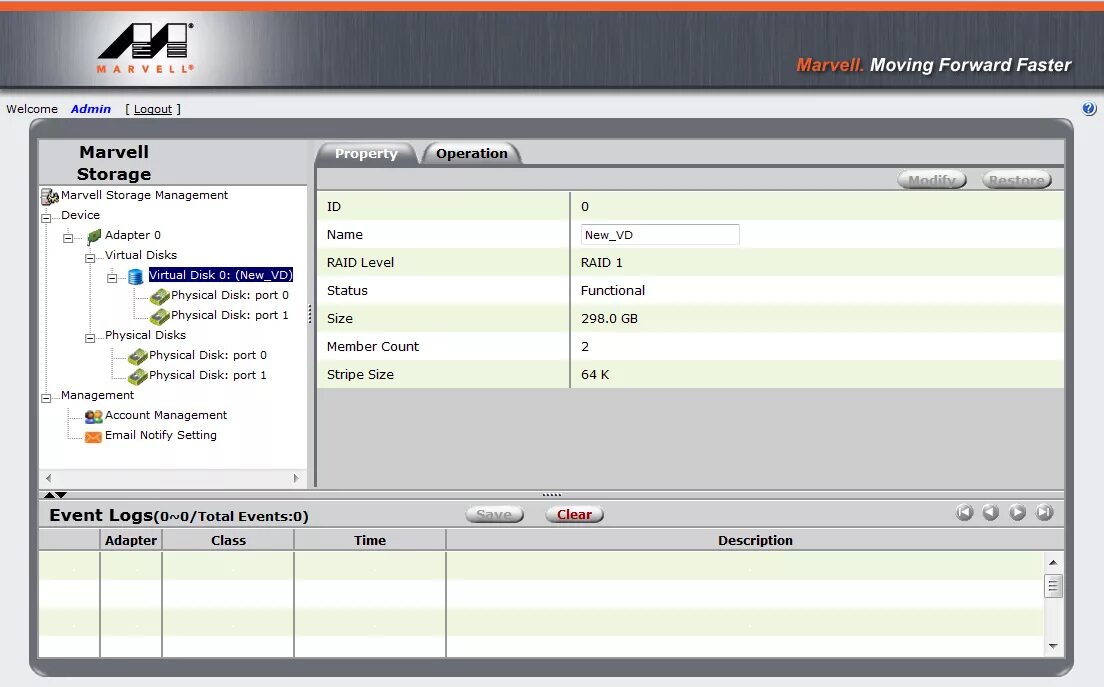Click the event log scrollbar thumb
The width and height of the screenshot is (1104, 687).
[x=1053, y=586]
